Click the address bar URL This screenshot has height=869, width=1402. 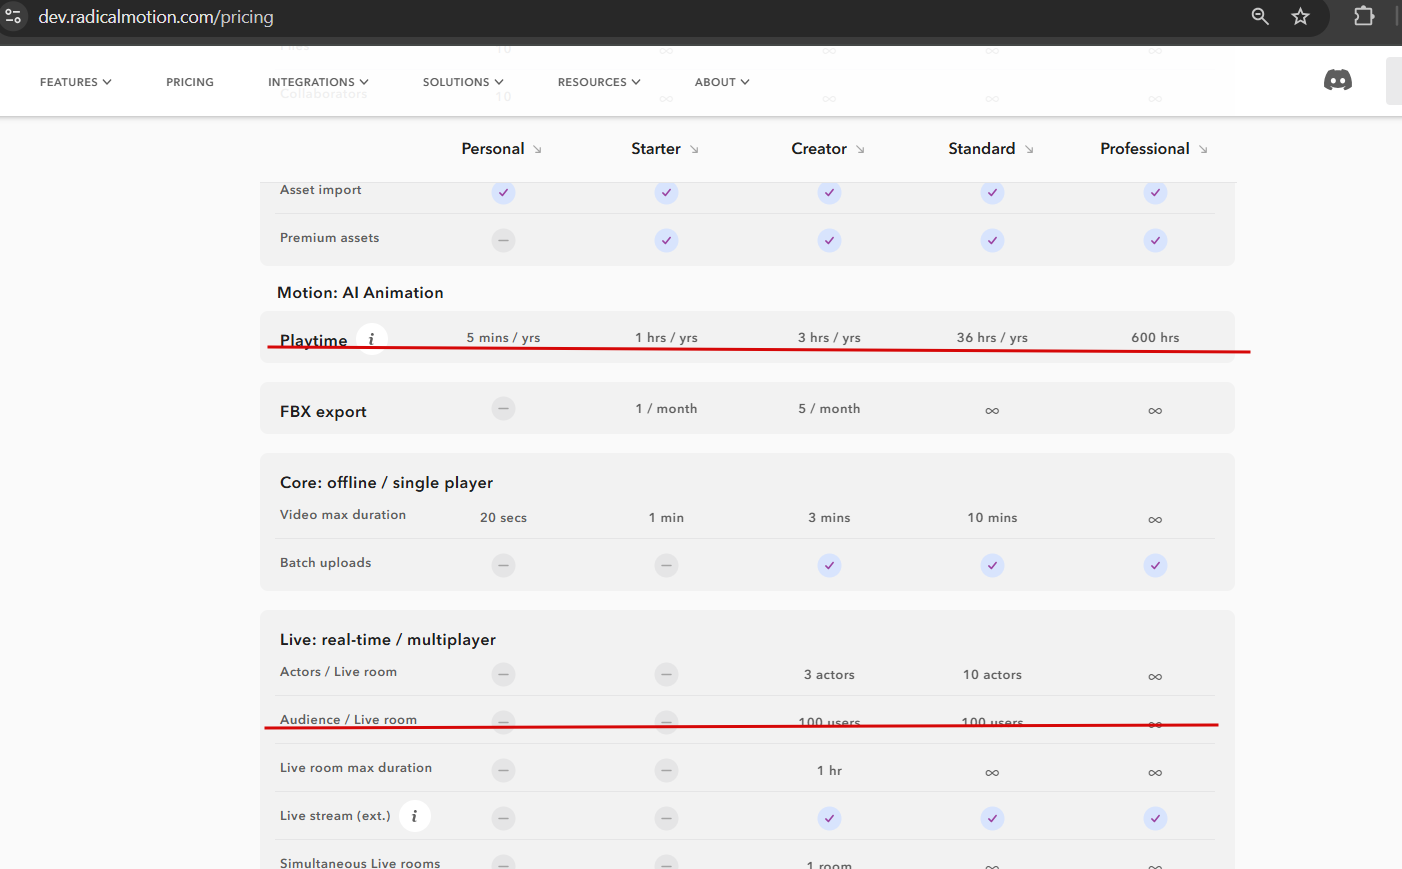click(156, 17)
